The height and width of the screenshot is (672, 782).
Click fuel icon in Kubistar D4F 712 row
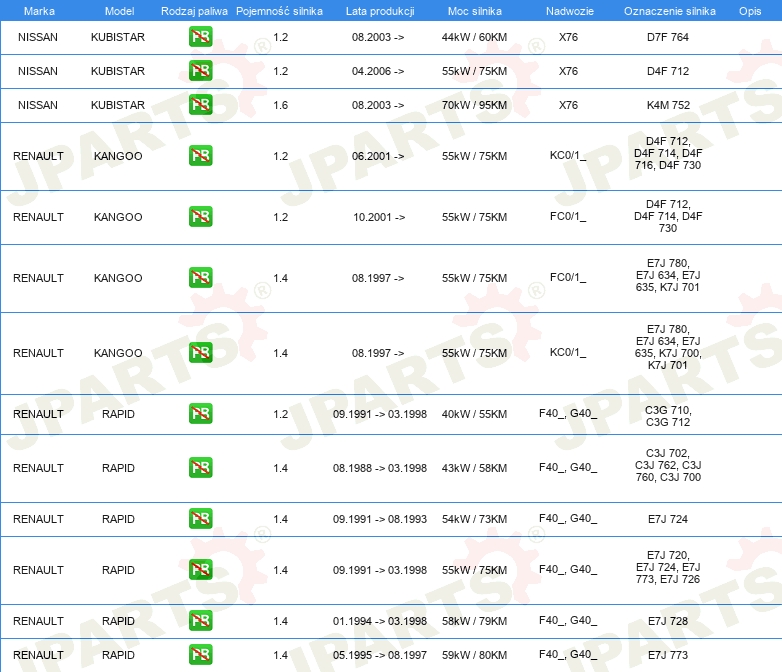coord(200,71)
